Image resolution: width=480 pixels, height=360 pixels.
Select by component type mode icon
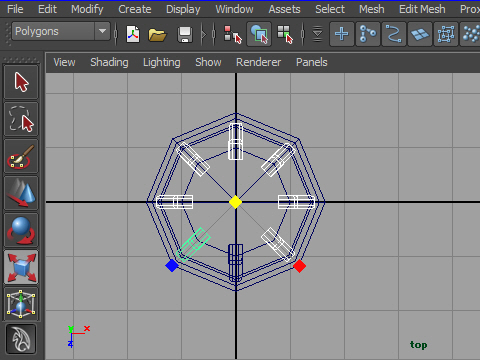pyautogui.click(x=285, y=34)
